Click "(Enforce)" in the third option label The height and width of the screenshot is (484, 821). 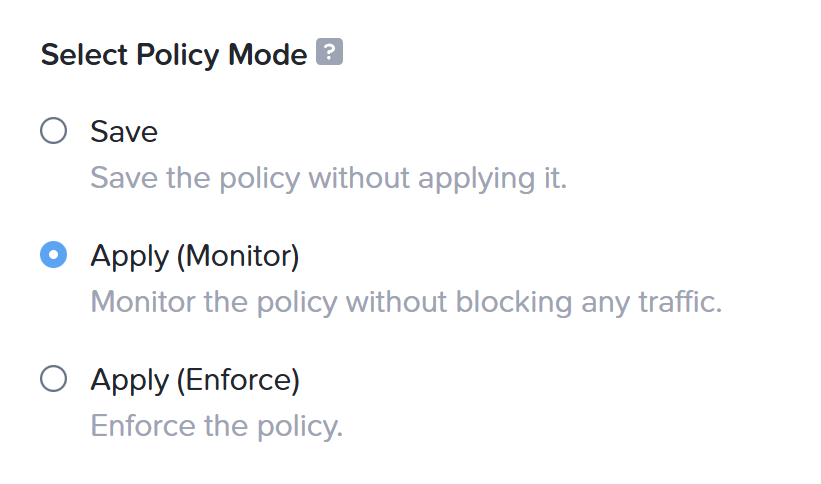[238, 380]
